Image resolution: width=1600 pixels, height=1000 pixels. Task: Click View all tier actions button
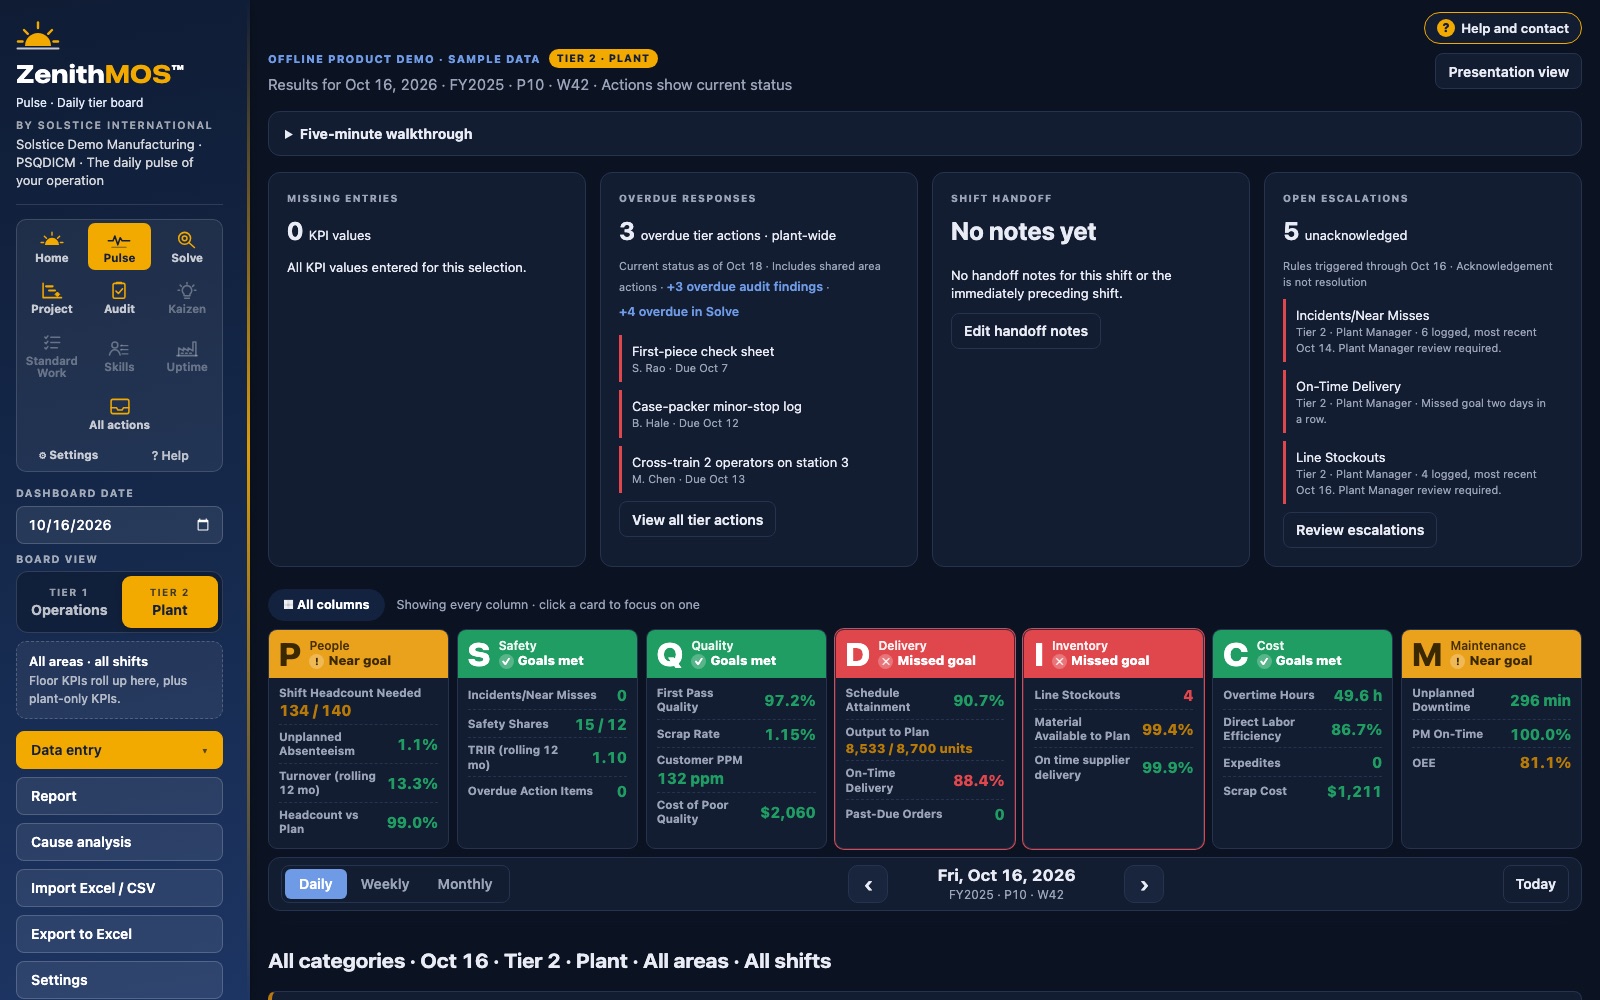click(x=697, y=520)
